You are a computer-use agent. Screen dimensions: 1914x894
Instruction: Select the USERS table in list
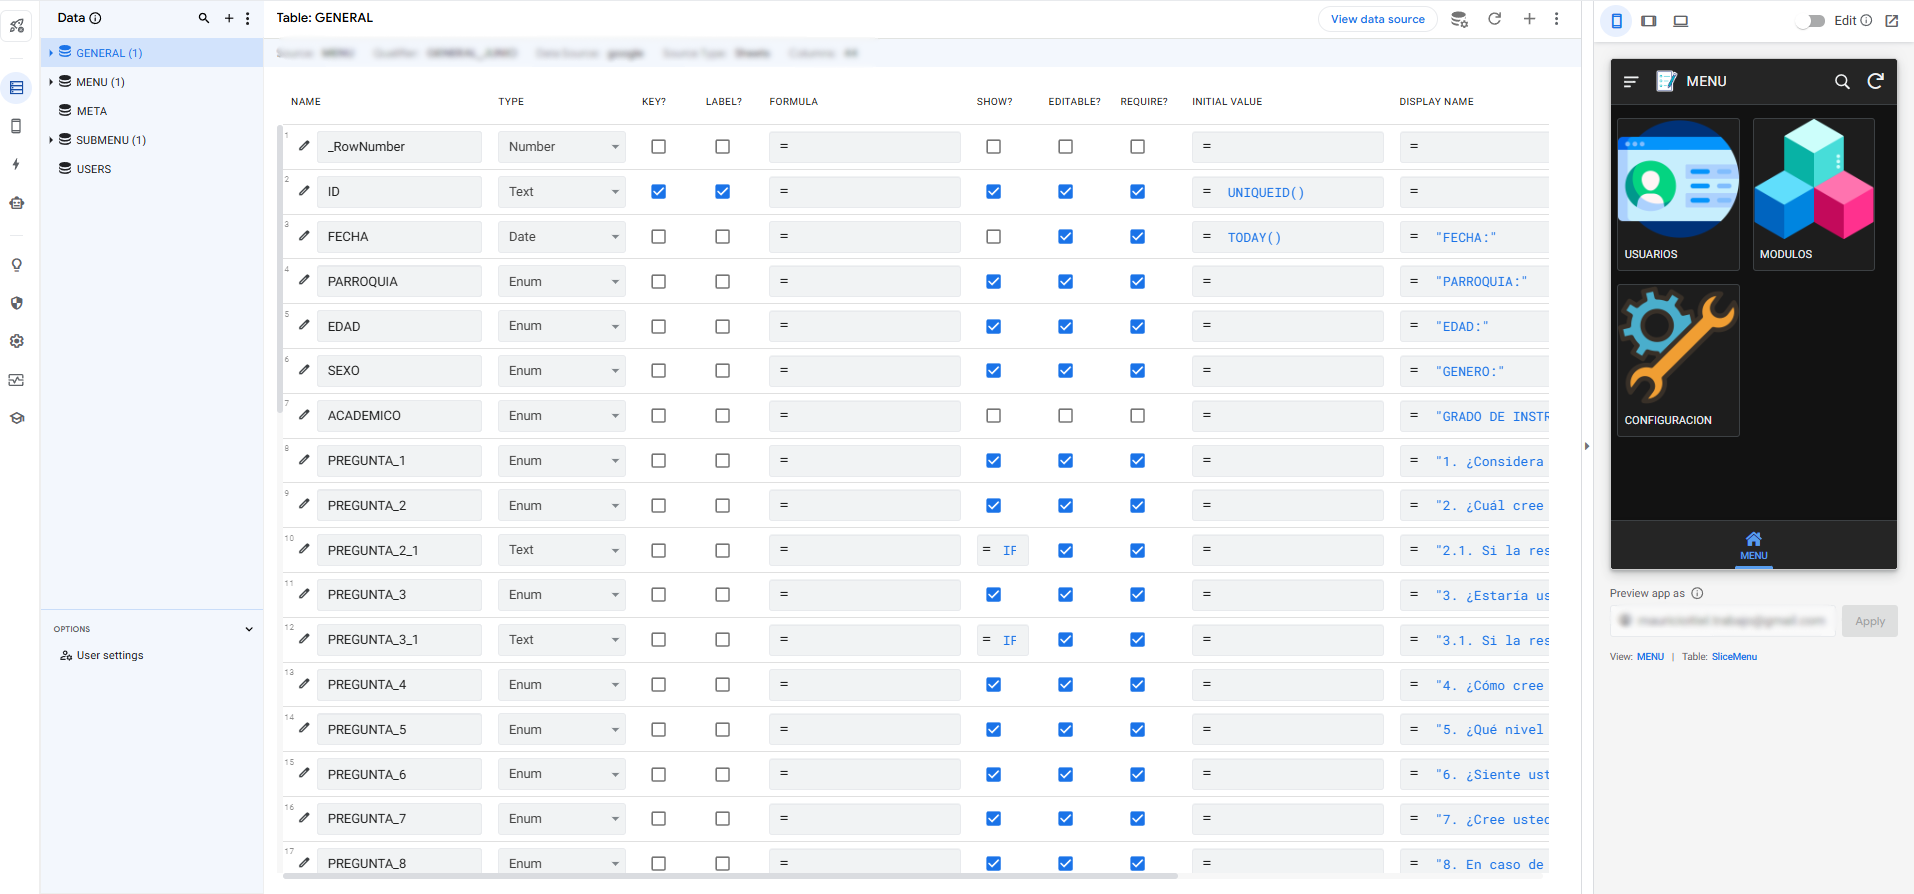pyautogui.click(x=94, y=169)
